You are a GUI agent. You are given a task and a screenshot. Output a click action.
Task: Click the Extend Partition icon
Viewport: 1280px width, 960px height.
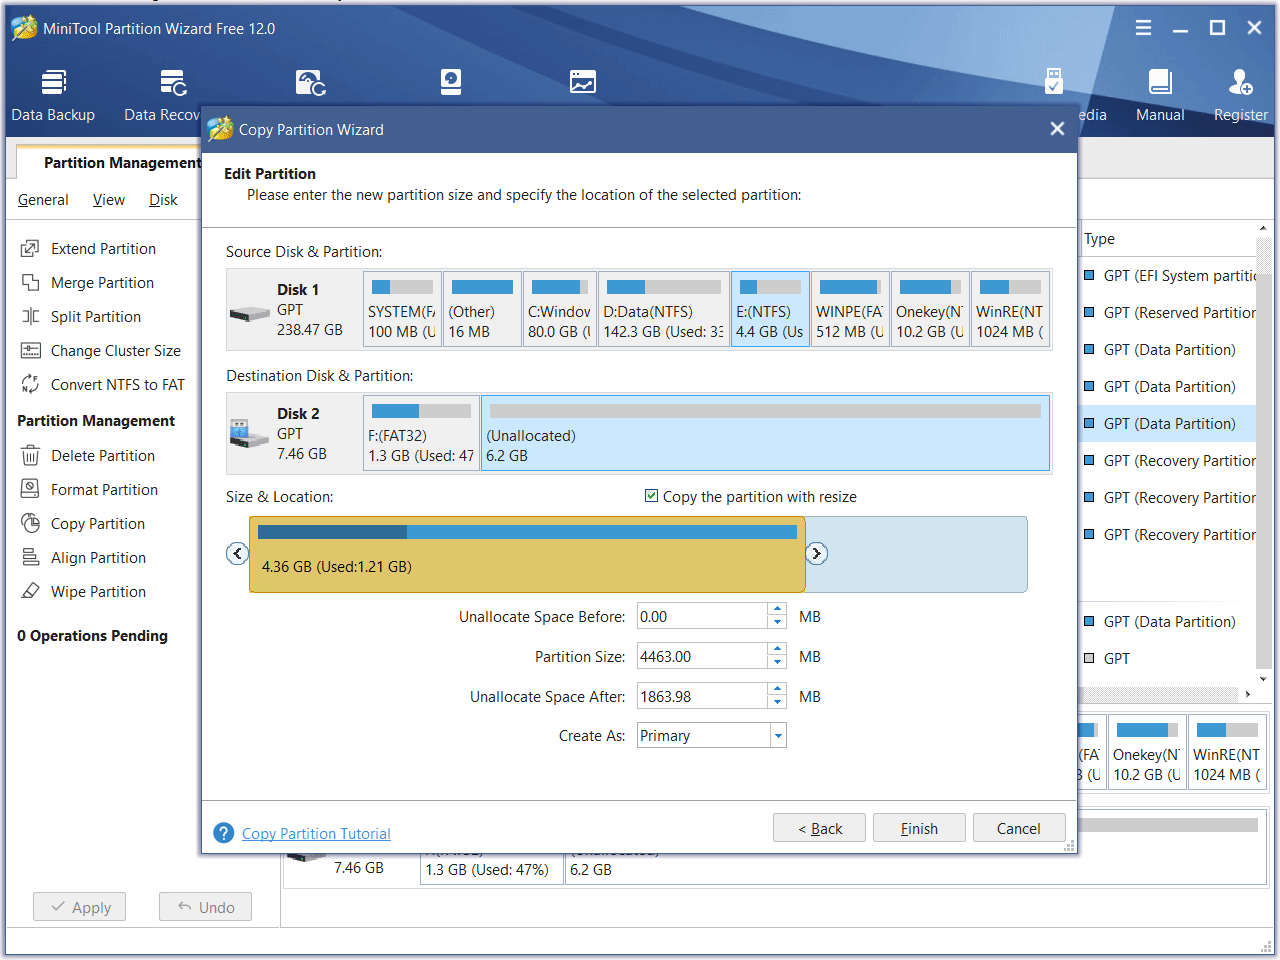[31, 248]
